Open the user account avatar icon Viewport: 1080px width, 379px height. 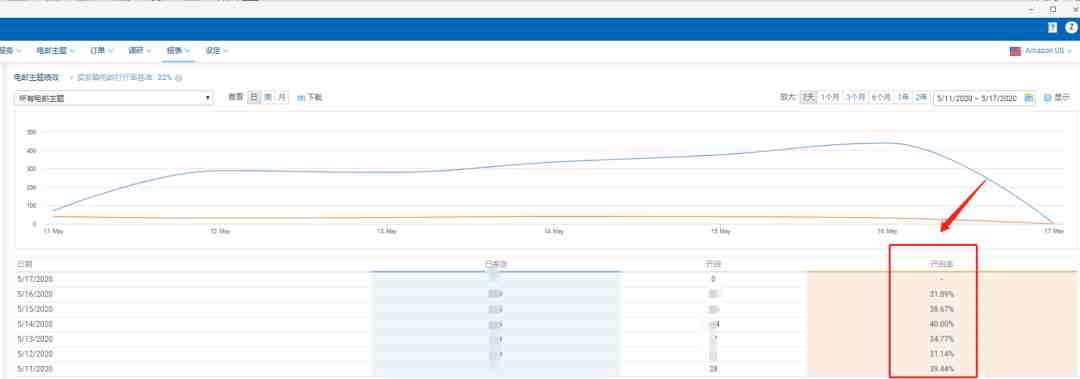[1071, 28]
